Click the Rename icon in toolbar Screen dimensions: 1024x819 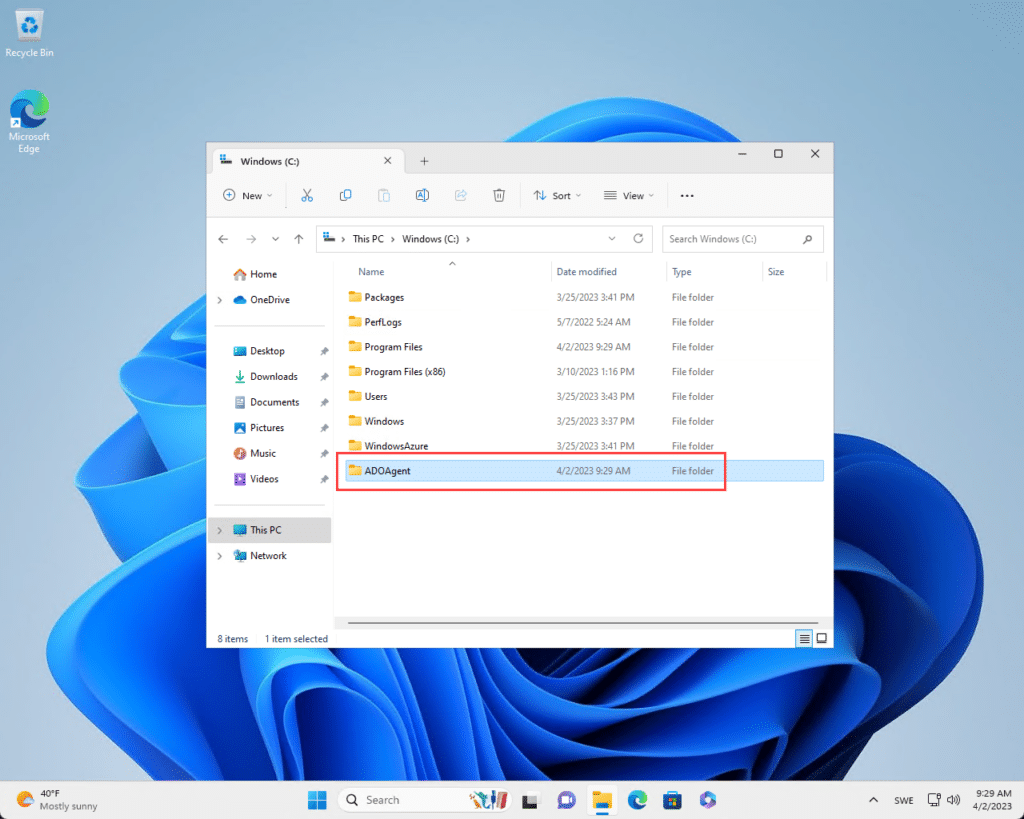[x=423, y=195]
